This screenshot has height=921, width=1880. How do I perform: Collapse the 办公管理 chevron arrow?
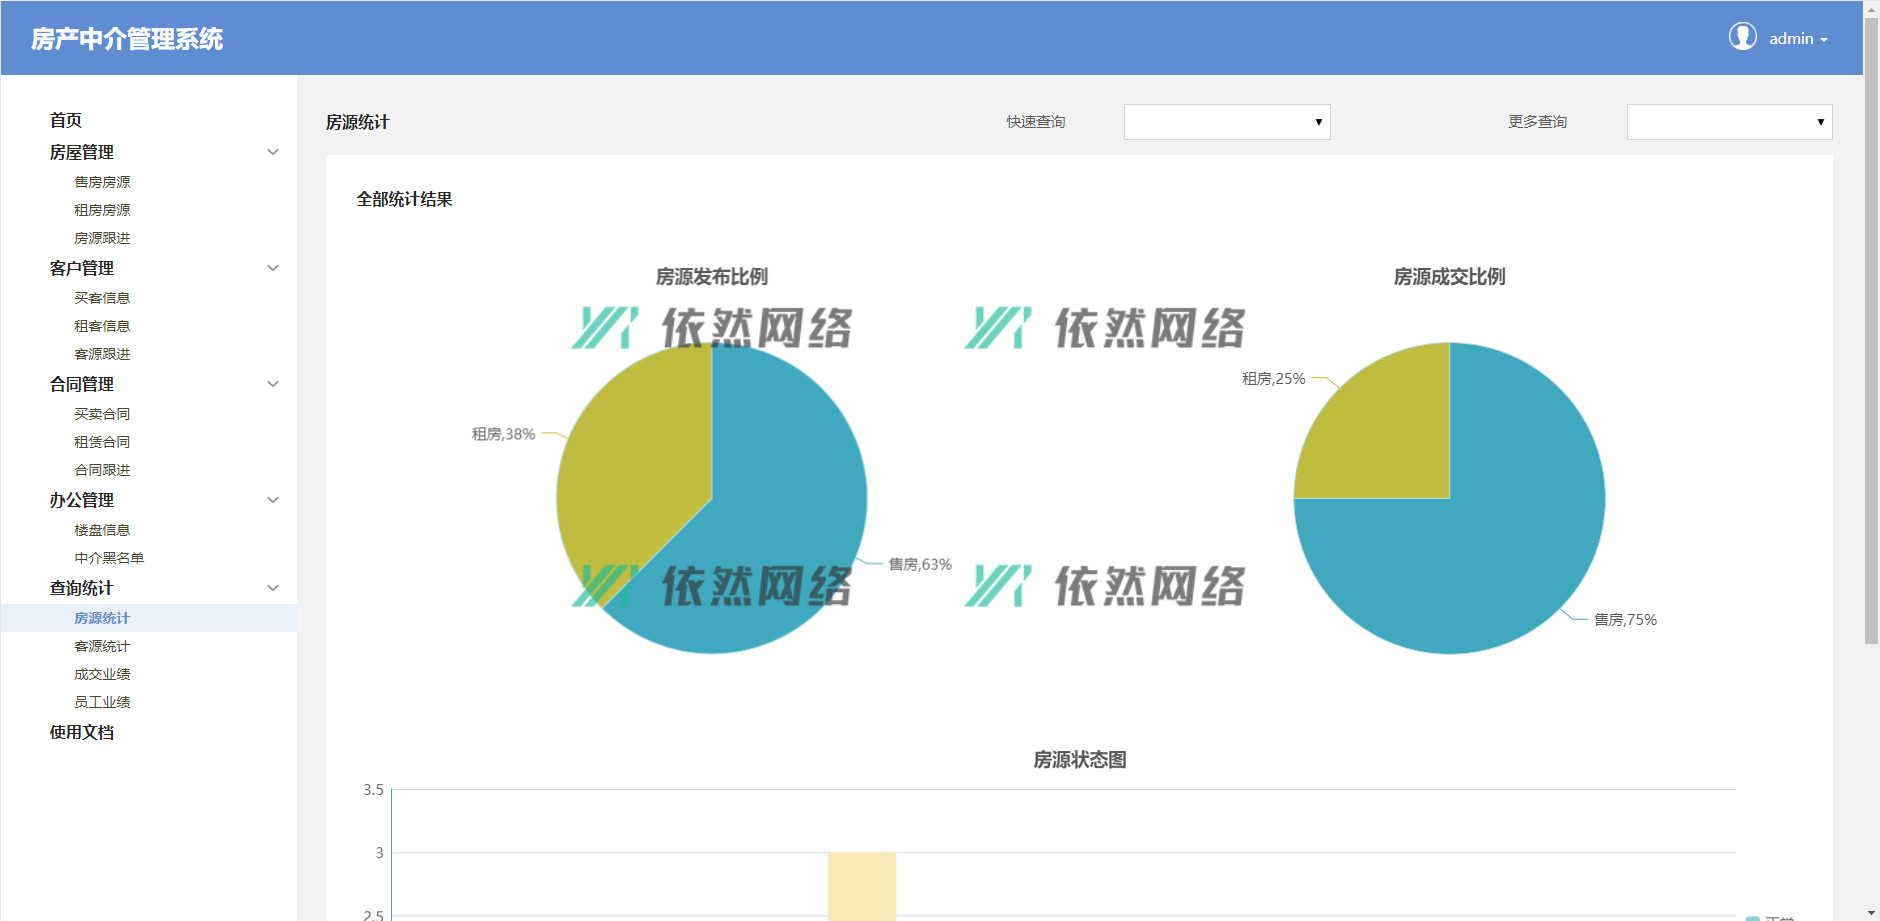(x=272, y=500)
